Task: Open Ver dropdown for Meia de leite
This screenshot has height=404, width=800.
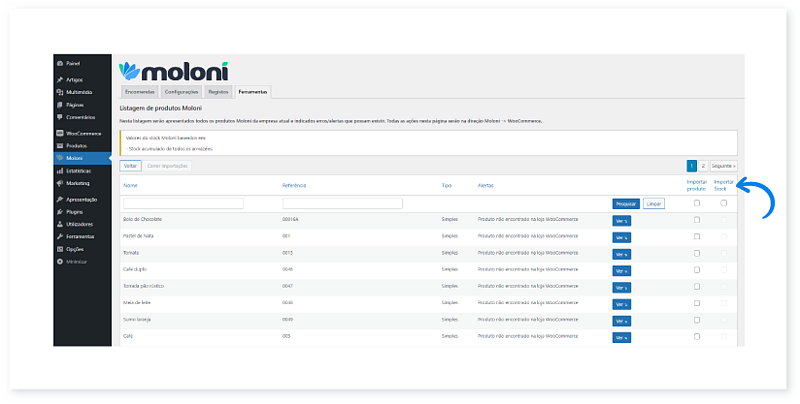Action: [621, 304]
